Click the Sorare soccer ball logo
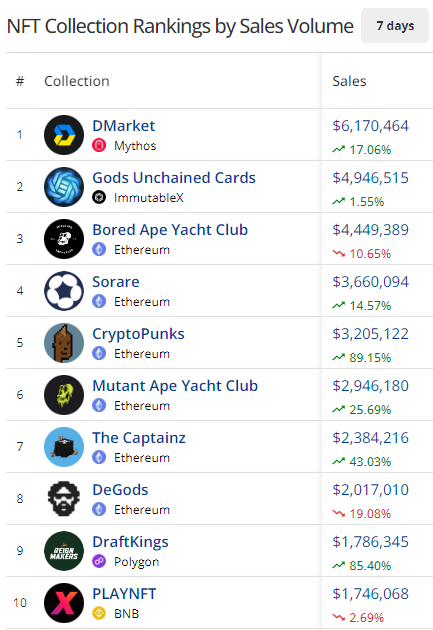 [64, 291]
